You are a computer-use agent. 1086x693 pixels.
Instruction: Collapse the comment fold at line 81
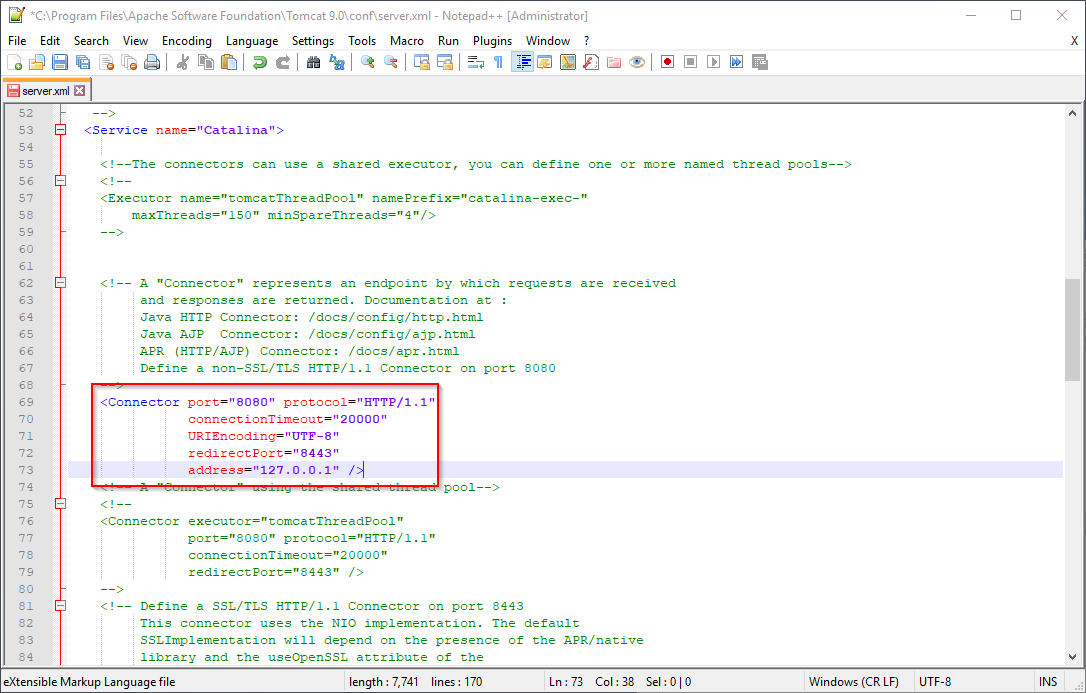[61, 606]
